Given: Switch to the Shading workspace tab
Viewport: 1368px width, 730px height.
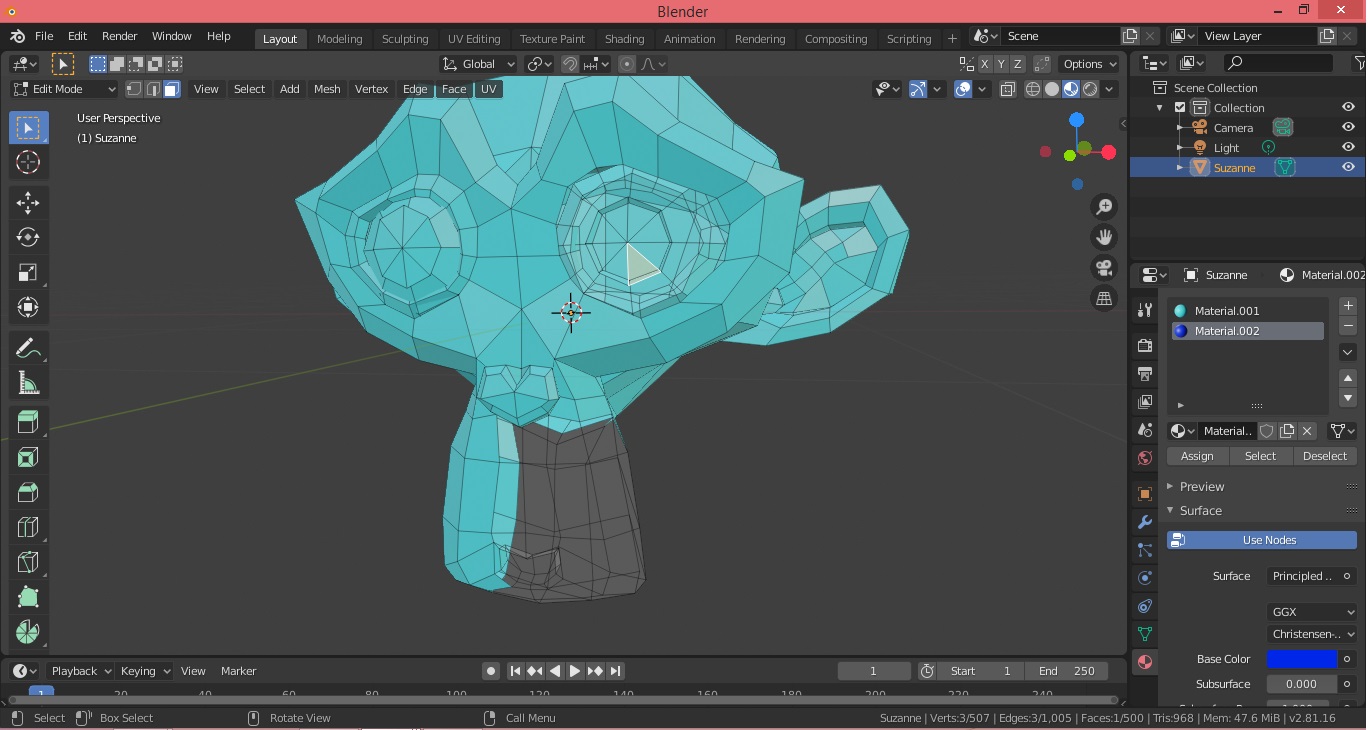Looking at the screenshot, I should (624, 39).
